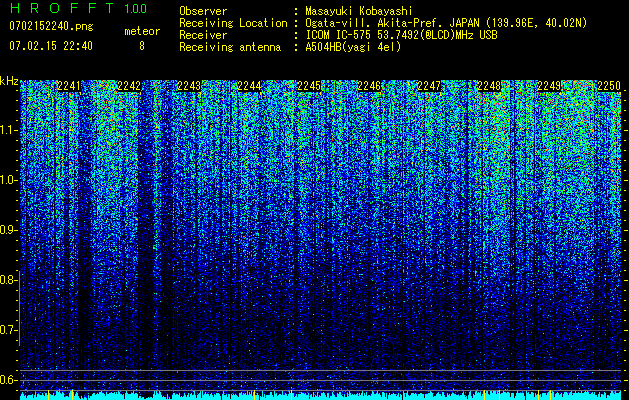Click the Receiving Location label
The width and height of the screenshot is (629, 400).
coord(233,23)
